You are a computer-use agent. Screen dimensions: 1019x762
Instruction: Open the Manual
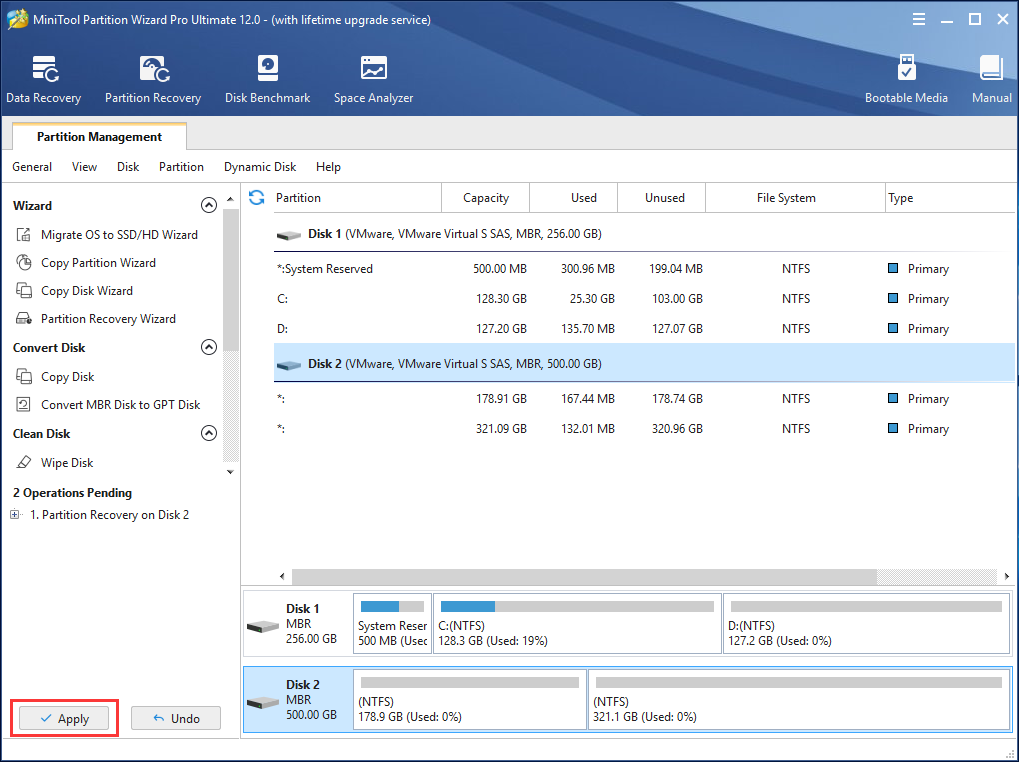(991, 80)
